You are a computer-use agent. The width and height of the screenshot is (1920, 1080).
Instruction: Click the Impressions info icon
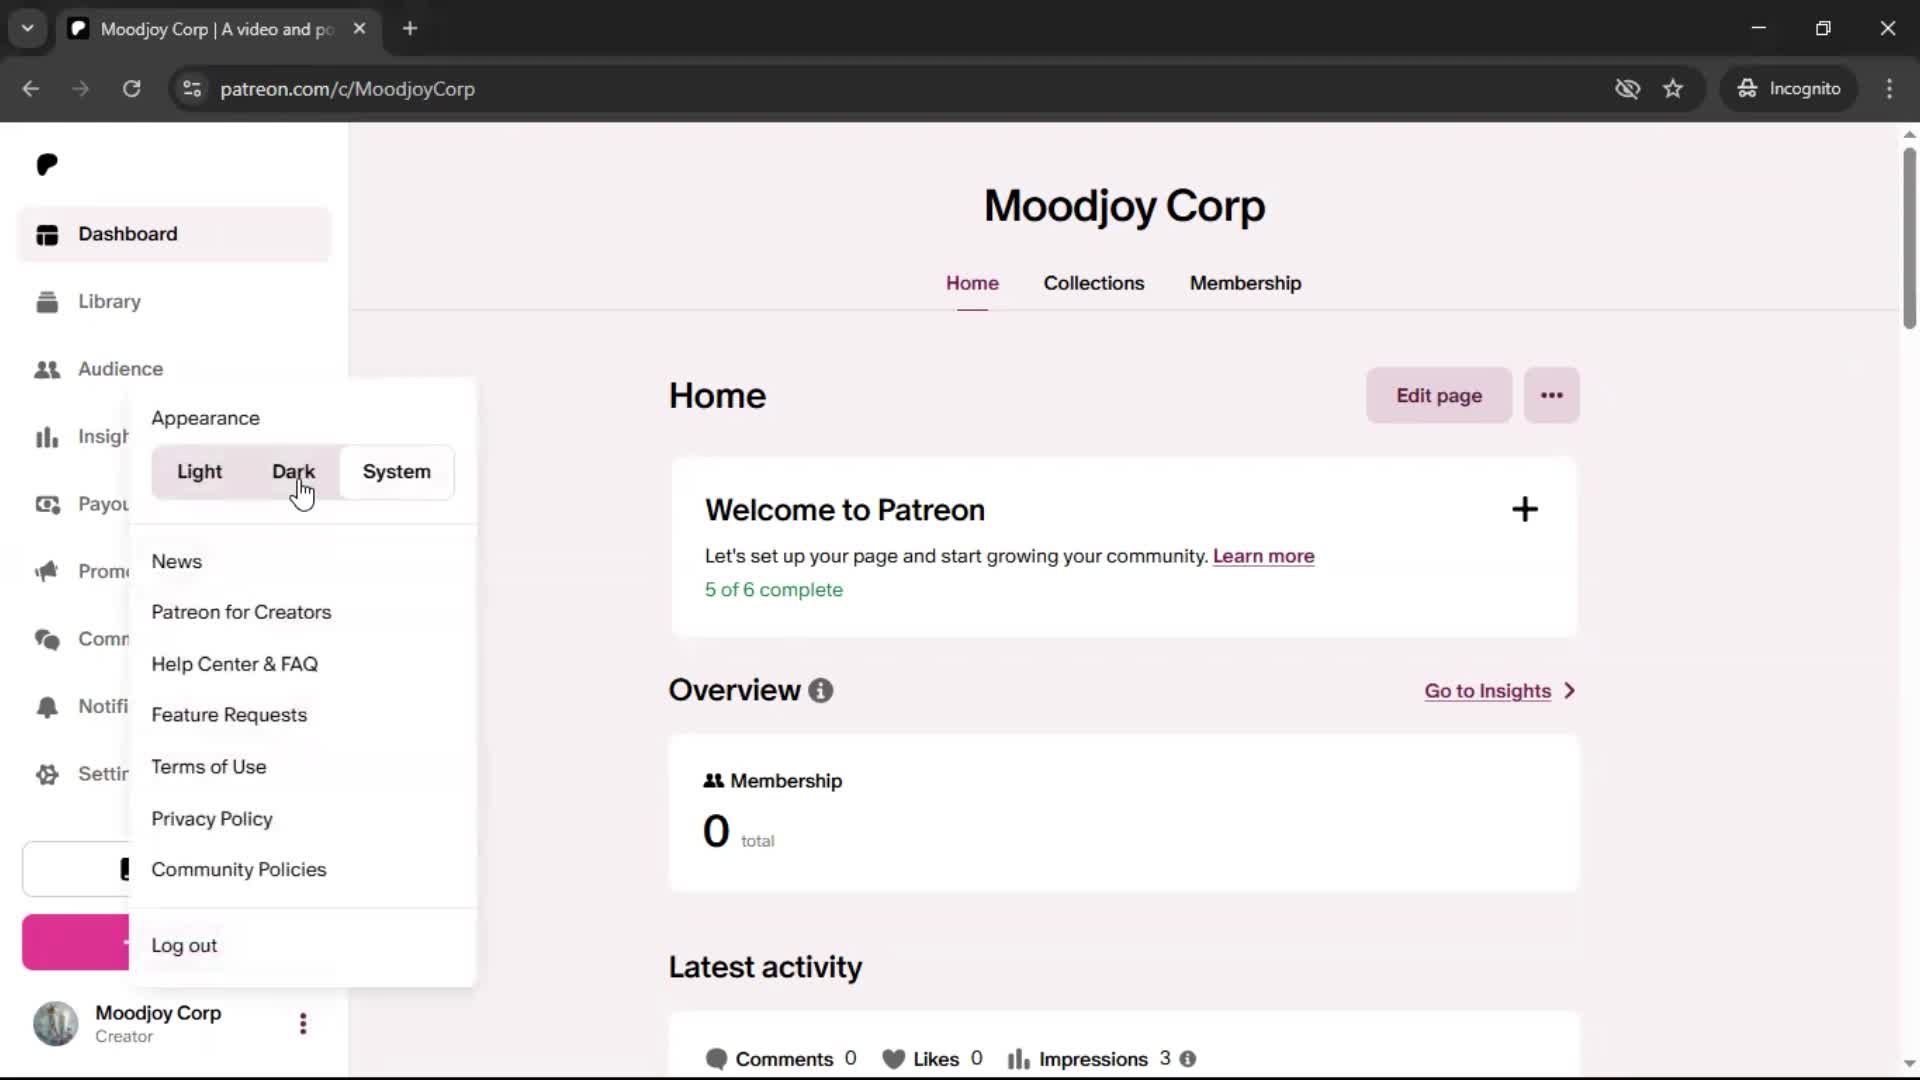(x=1188, y=1059)
